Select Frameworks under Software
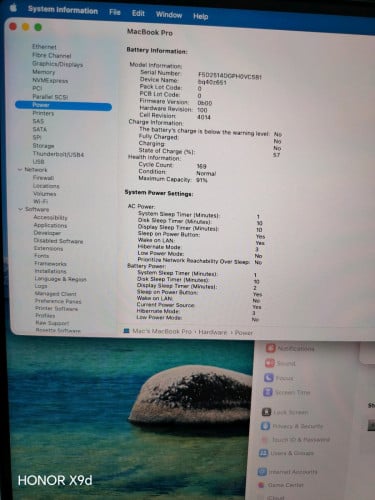375x500 pixels. point(50,264)
